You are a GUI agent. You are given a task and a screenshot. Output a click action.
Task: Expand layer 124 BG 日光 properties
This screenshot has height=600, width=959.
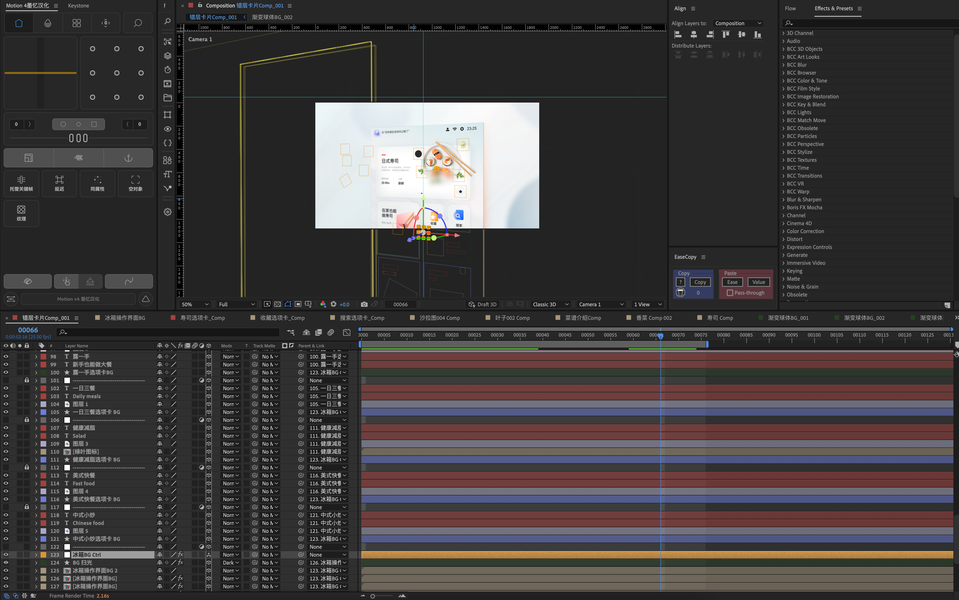point(36,563)
